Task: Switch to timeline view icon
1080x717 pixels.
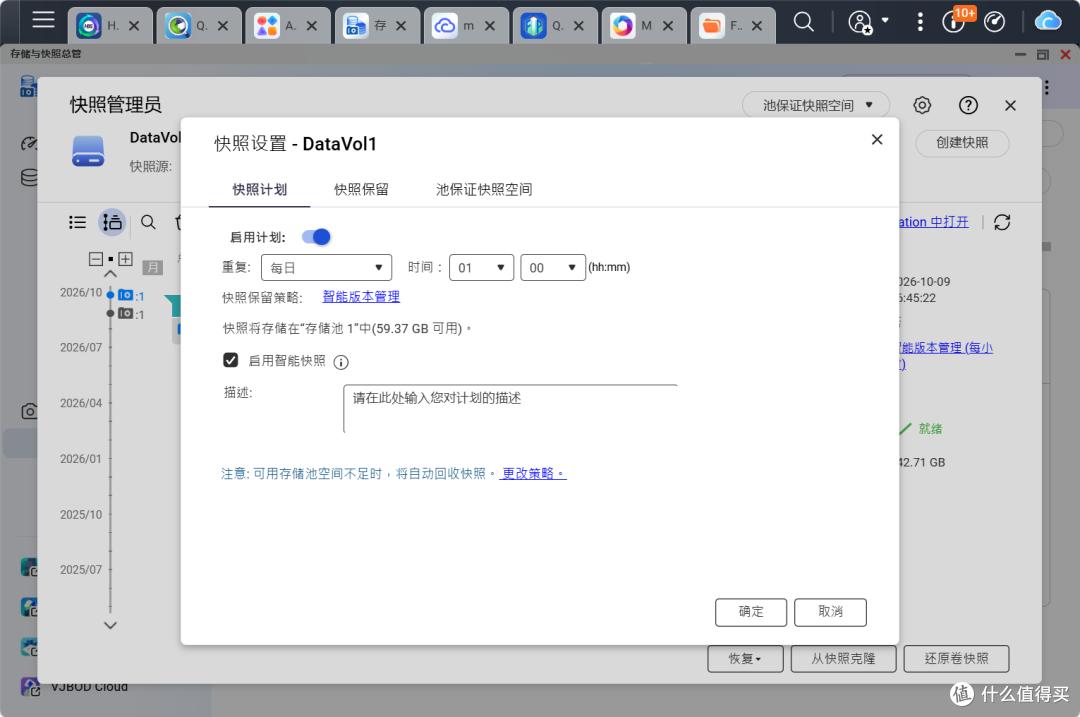Action: pyautogui.click(x=112, y=222)
